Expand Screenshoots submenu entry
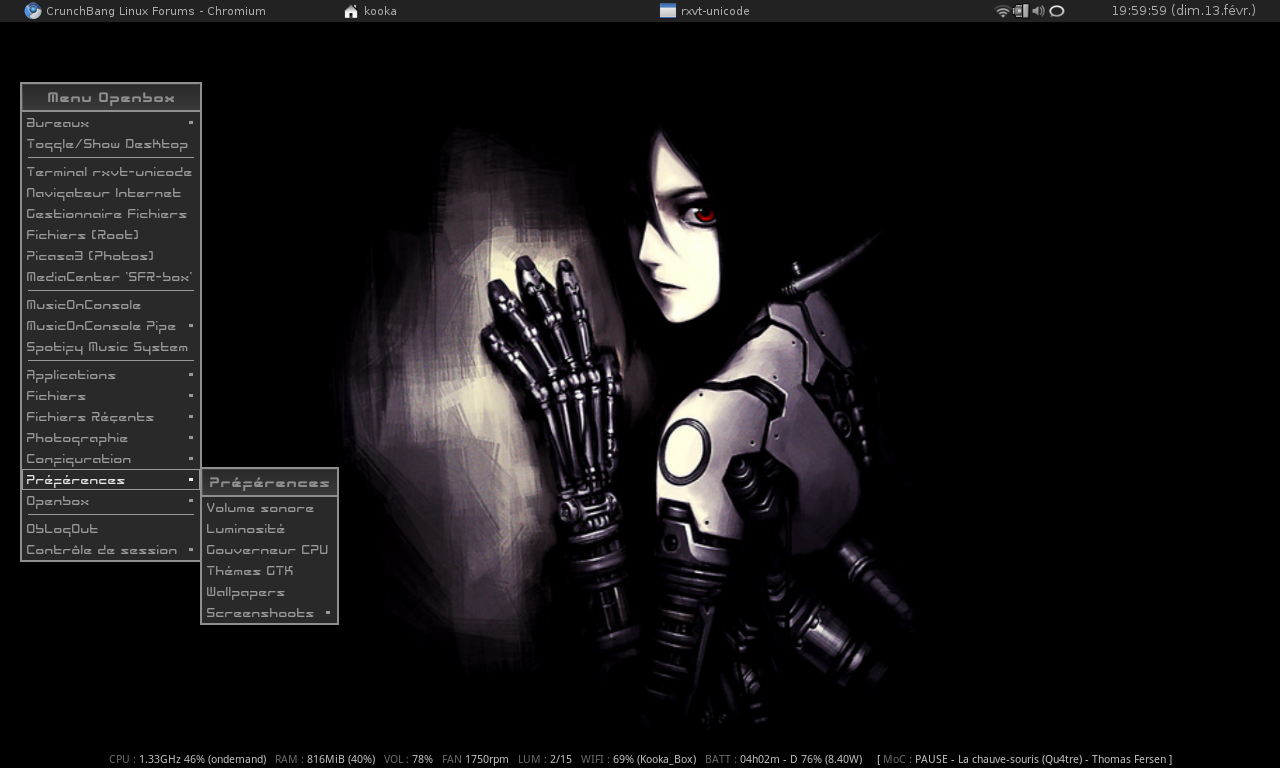This screenshot has height=768, width=1280. [270, 613]
